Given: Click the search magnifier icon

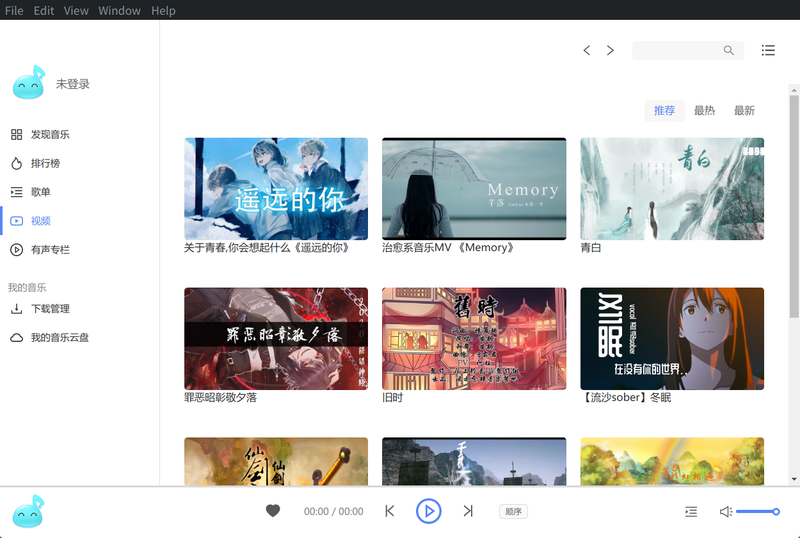Looking at the screenshot, I should tap(729, 50).
